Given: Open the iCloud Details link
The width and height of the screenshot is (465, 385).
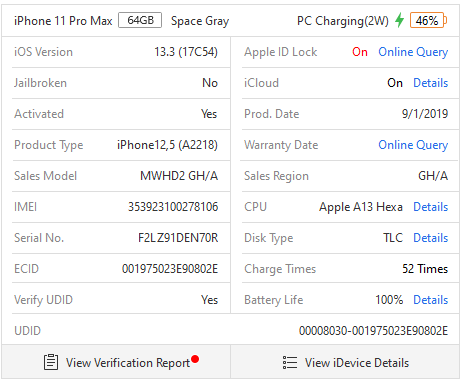Looking at the screenshot, I should (x=430, y=83).
